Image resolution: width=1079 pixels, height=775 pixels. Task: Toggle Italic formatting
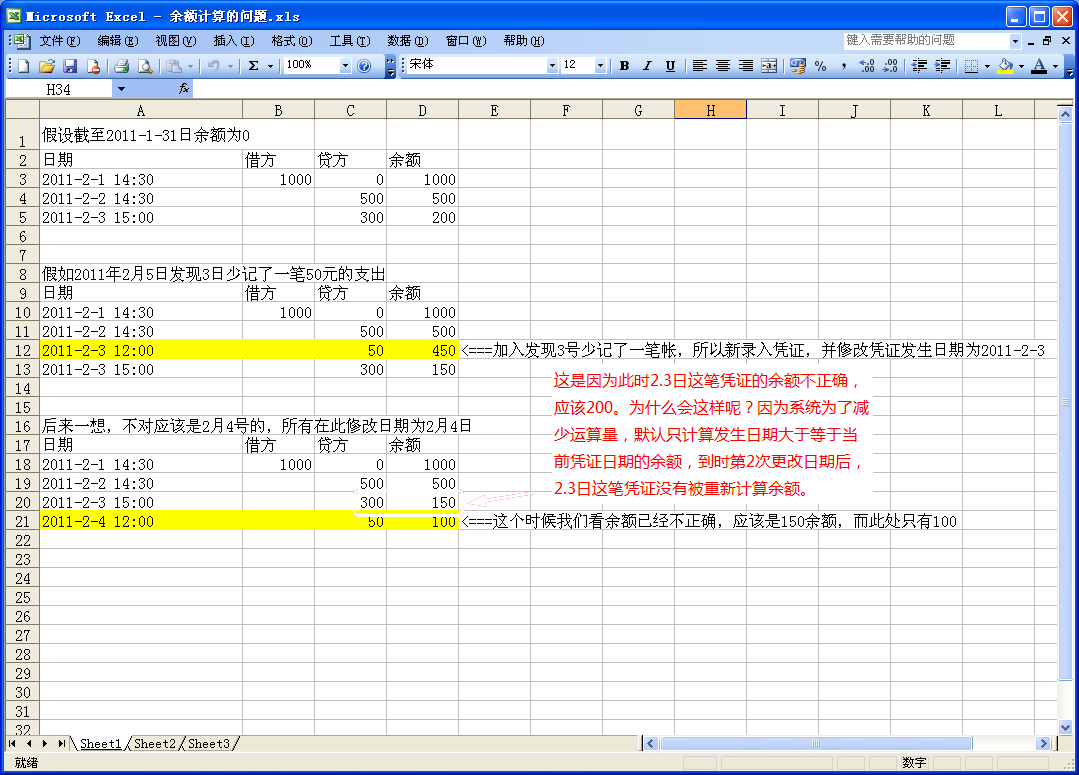(647, 66)
